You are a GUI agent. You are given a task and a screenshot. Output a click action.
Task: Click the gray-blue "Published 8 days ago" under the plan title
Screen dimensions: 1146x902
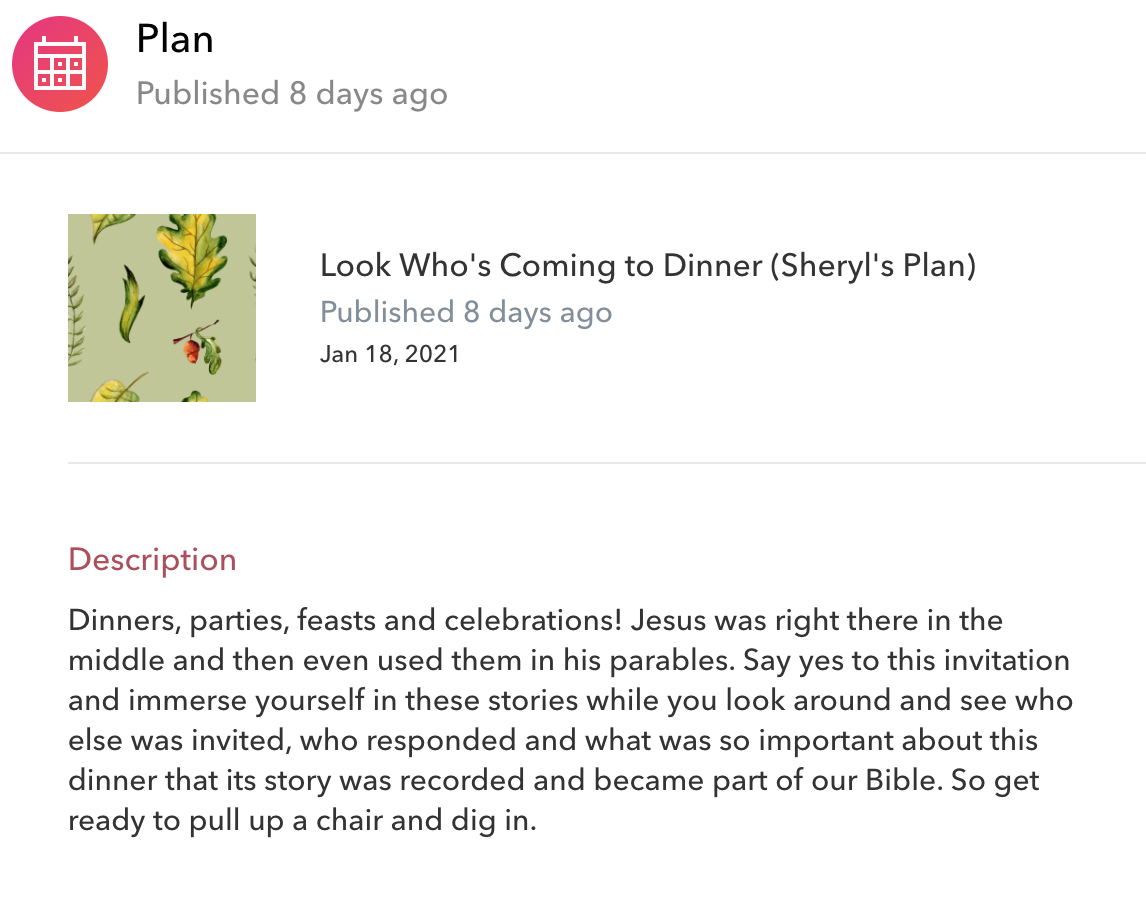(466, 312)
